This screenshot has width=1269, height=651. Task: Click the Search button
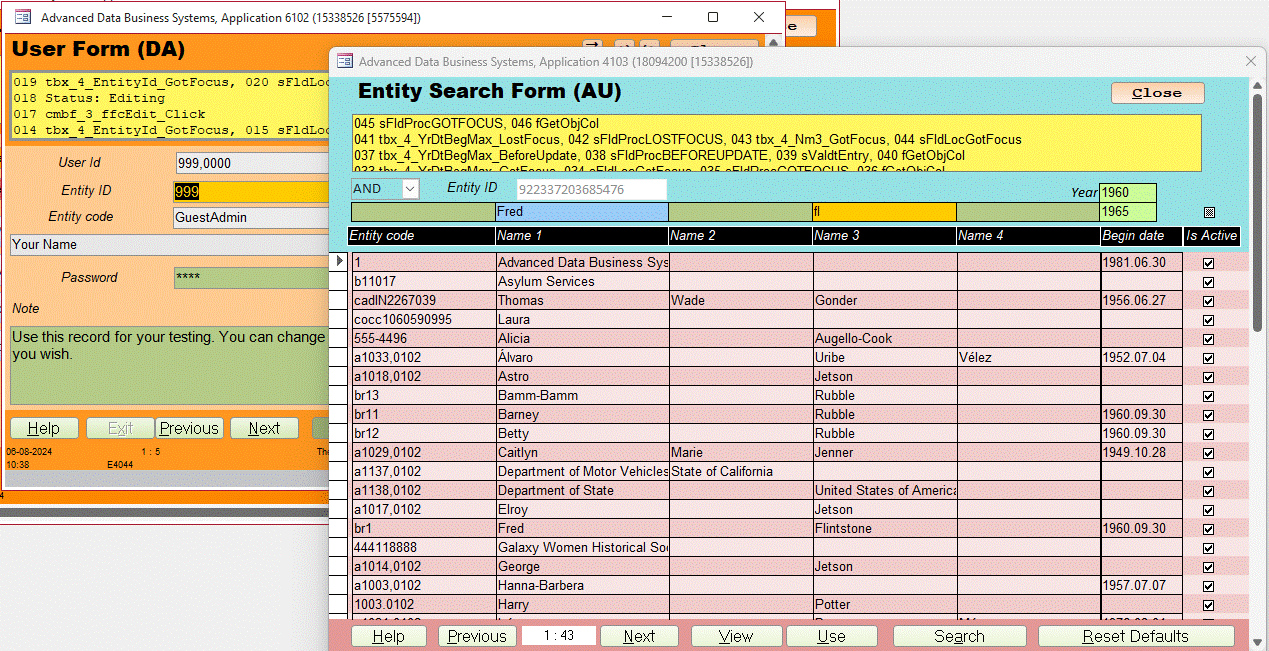click(x=958, y=636)
